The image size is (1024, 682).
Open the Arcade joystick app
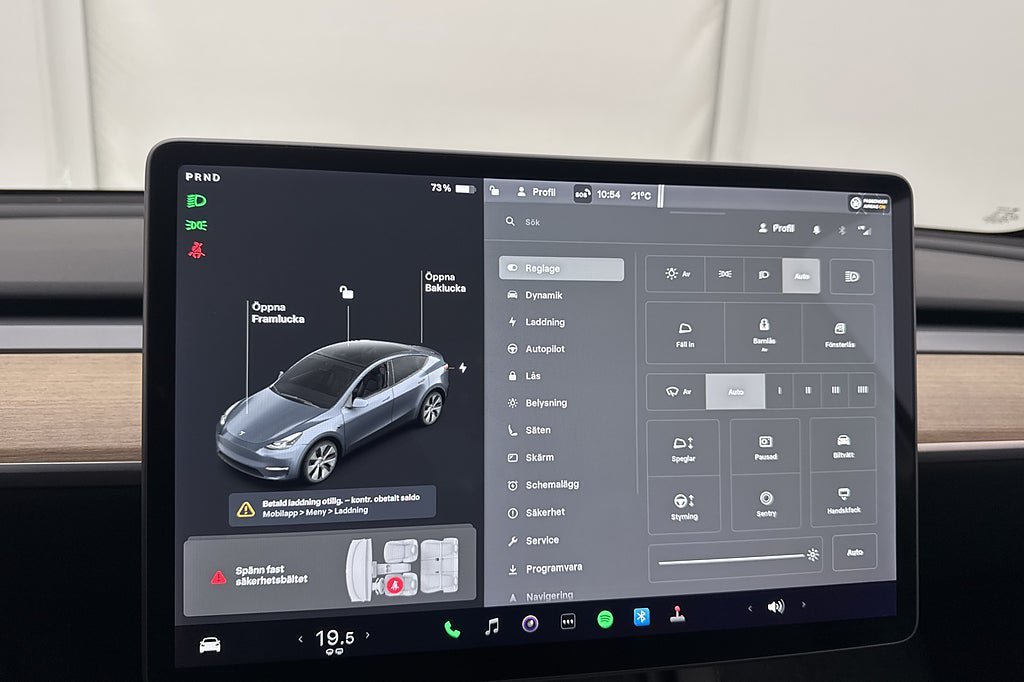coord(677,614)
